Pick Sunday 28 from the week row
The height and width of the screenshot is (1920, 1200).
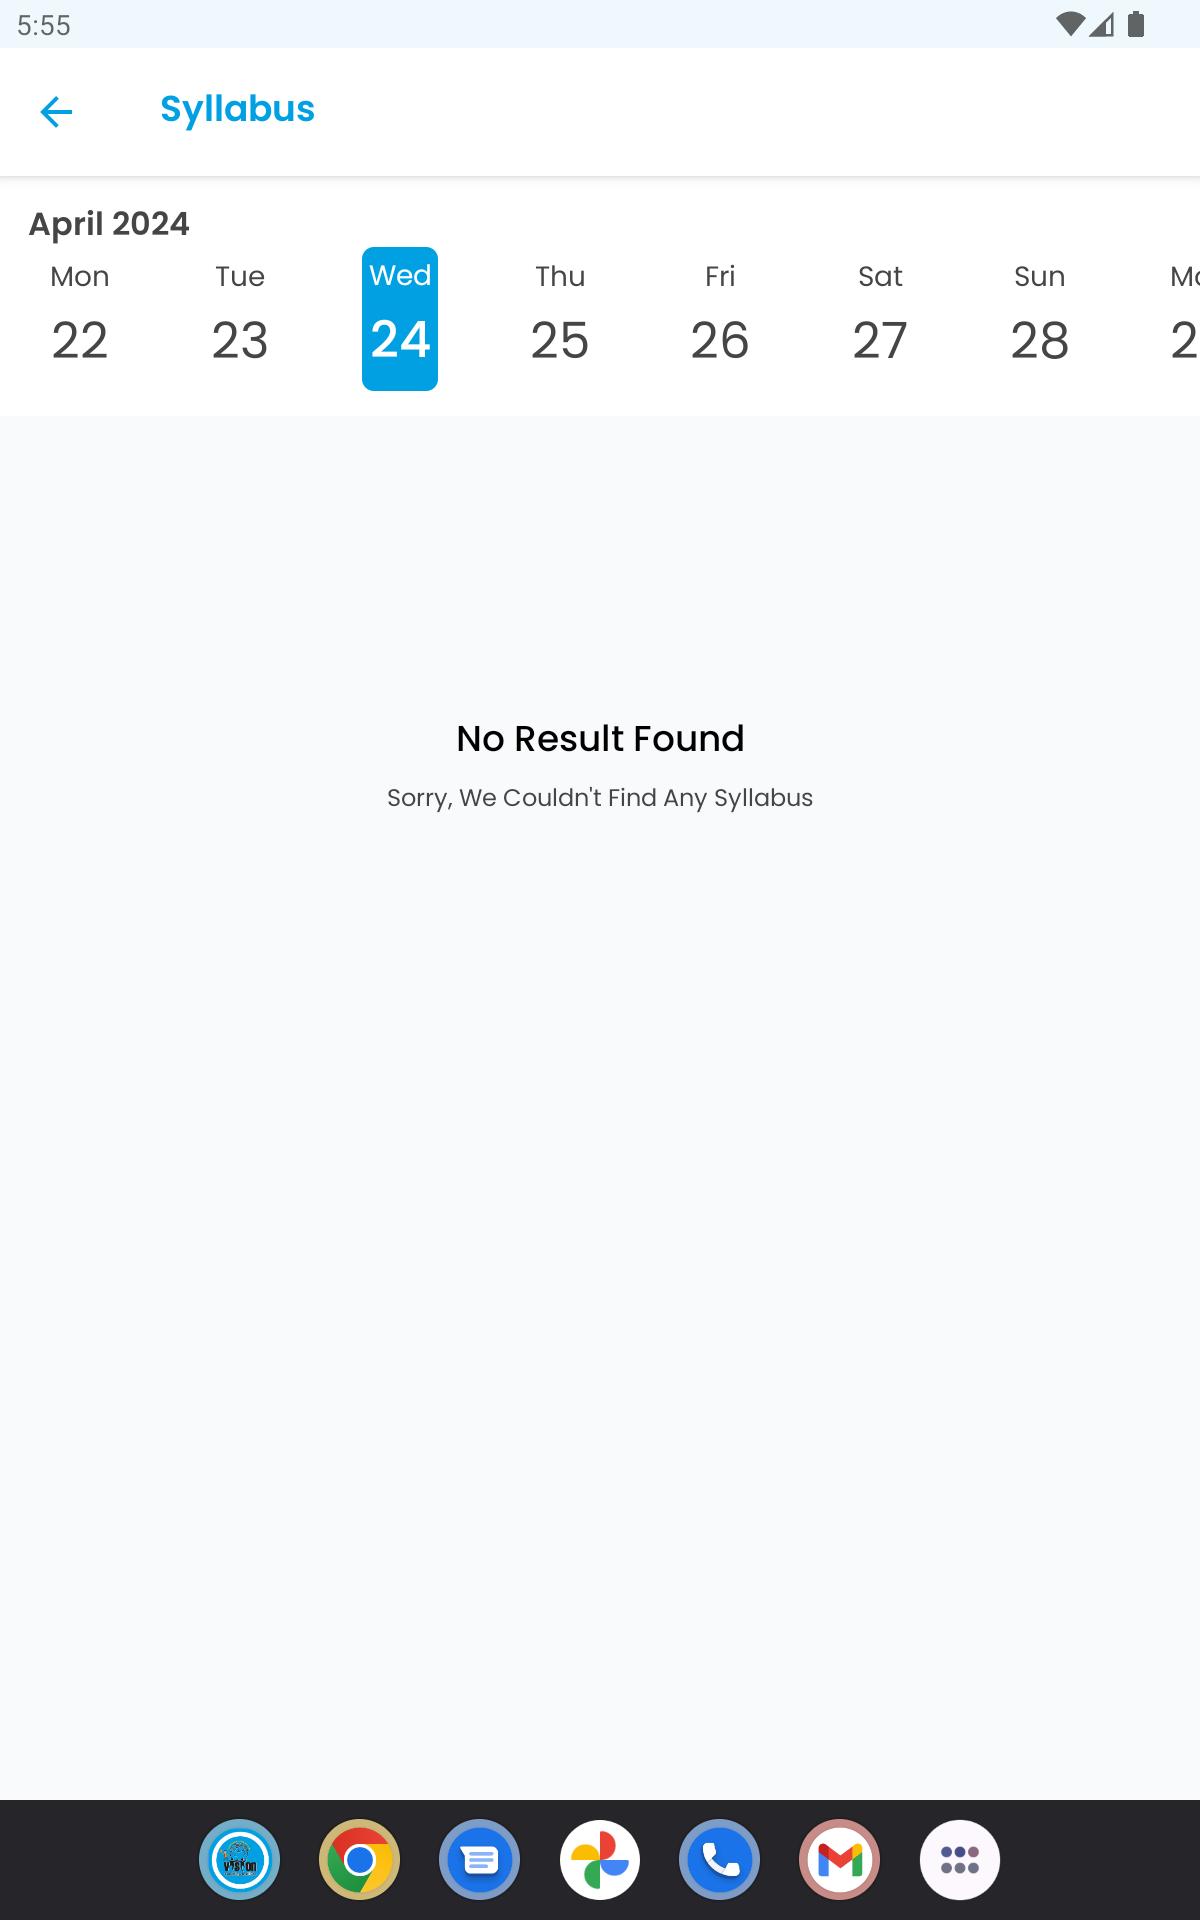[1040, 318]
